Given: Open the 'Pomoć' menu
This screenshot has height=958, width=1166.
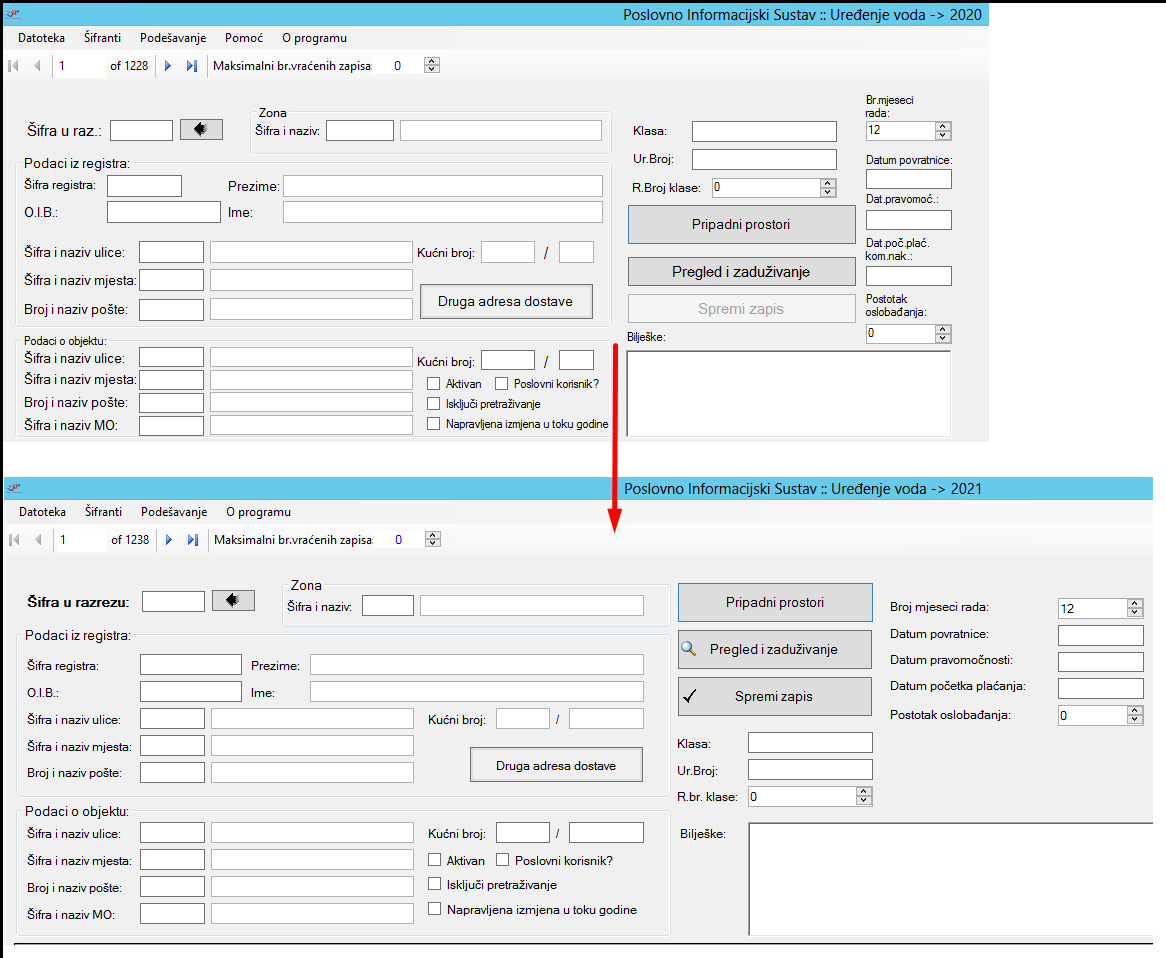Looking at the screenshot, I should [x=244, y=38].
